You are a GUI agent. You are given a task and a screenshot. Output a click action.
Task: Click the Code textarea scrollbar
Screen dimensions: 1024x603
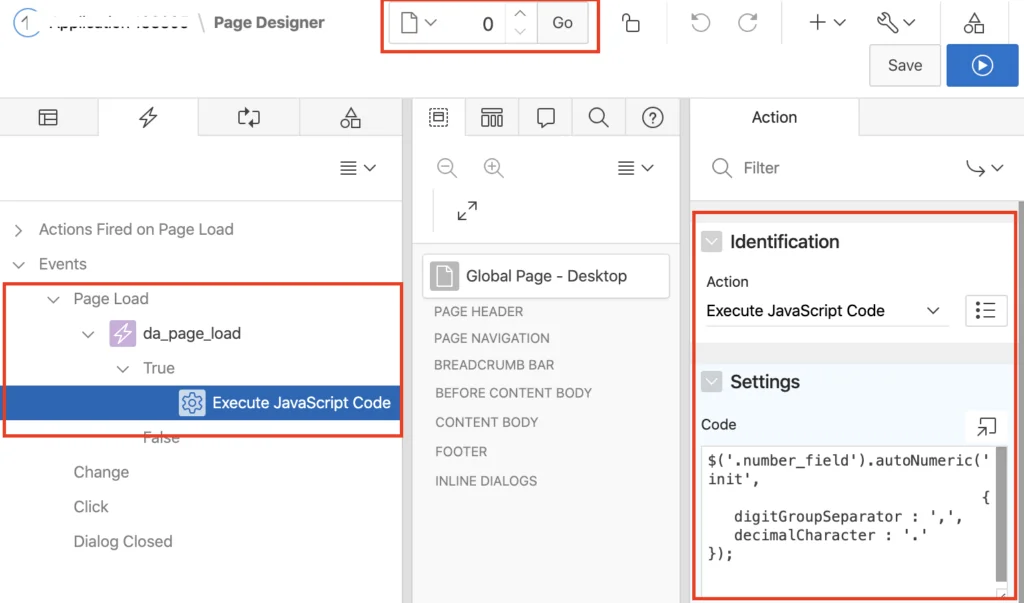coord(1001,514)
